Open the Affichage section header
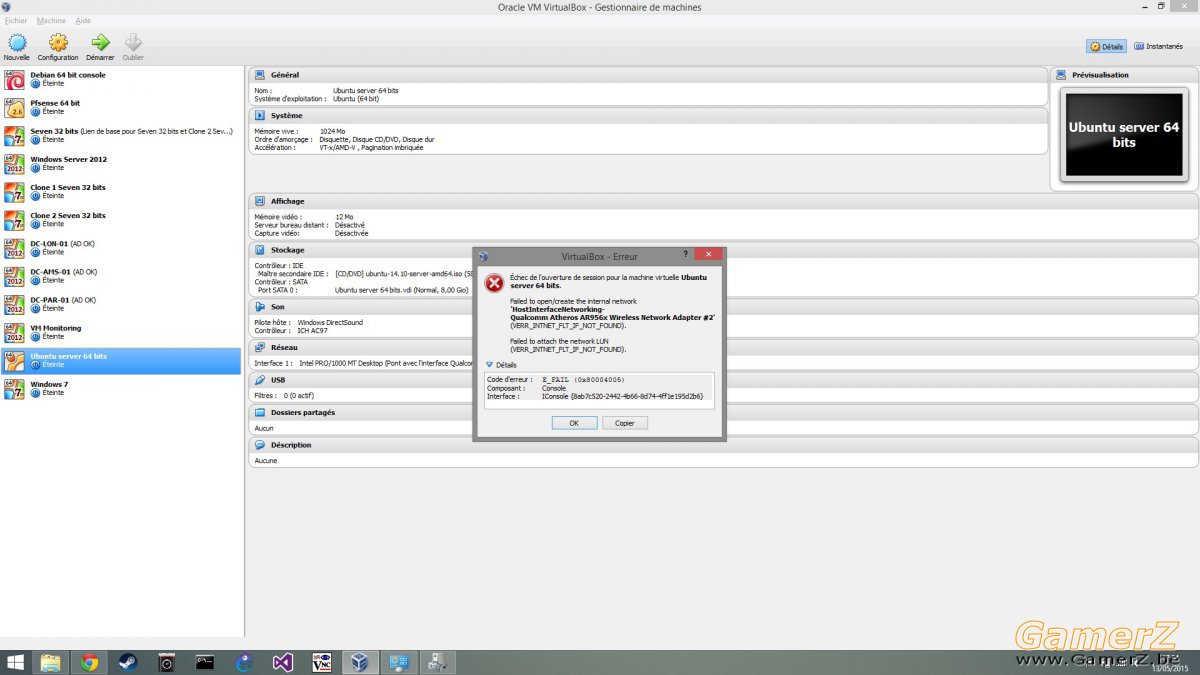 coord(723,201)
